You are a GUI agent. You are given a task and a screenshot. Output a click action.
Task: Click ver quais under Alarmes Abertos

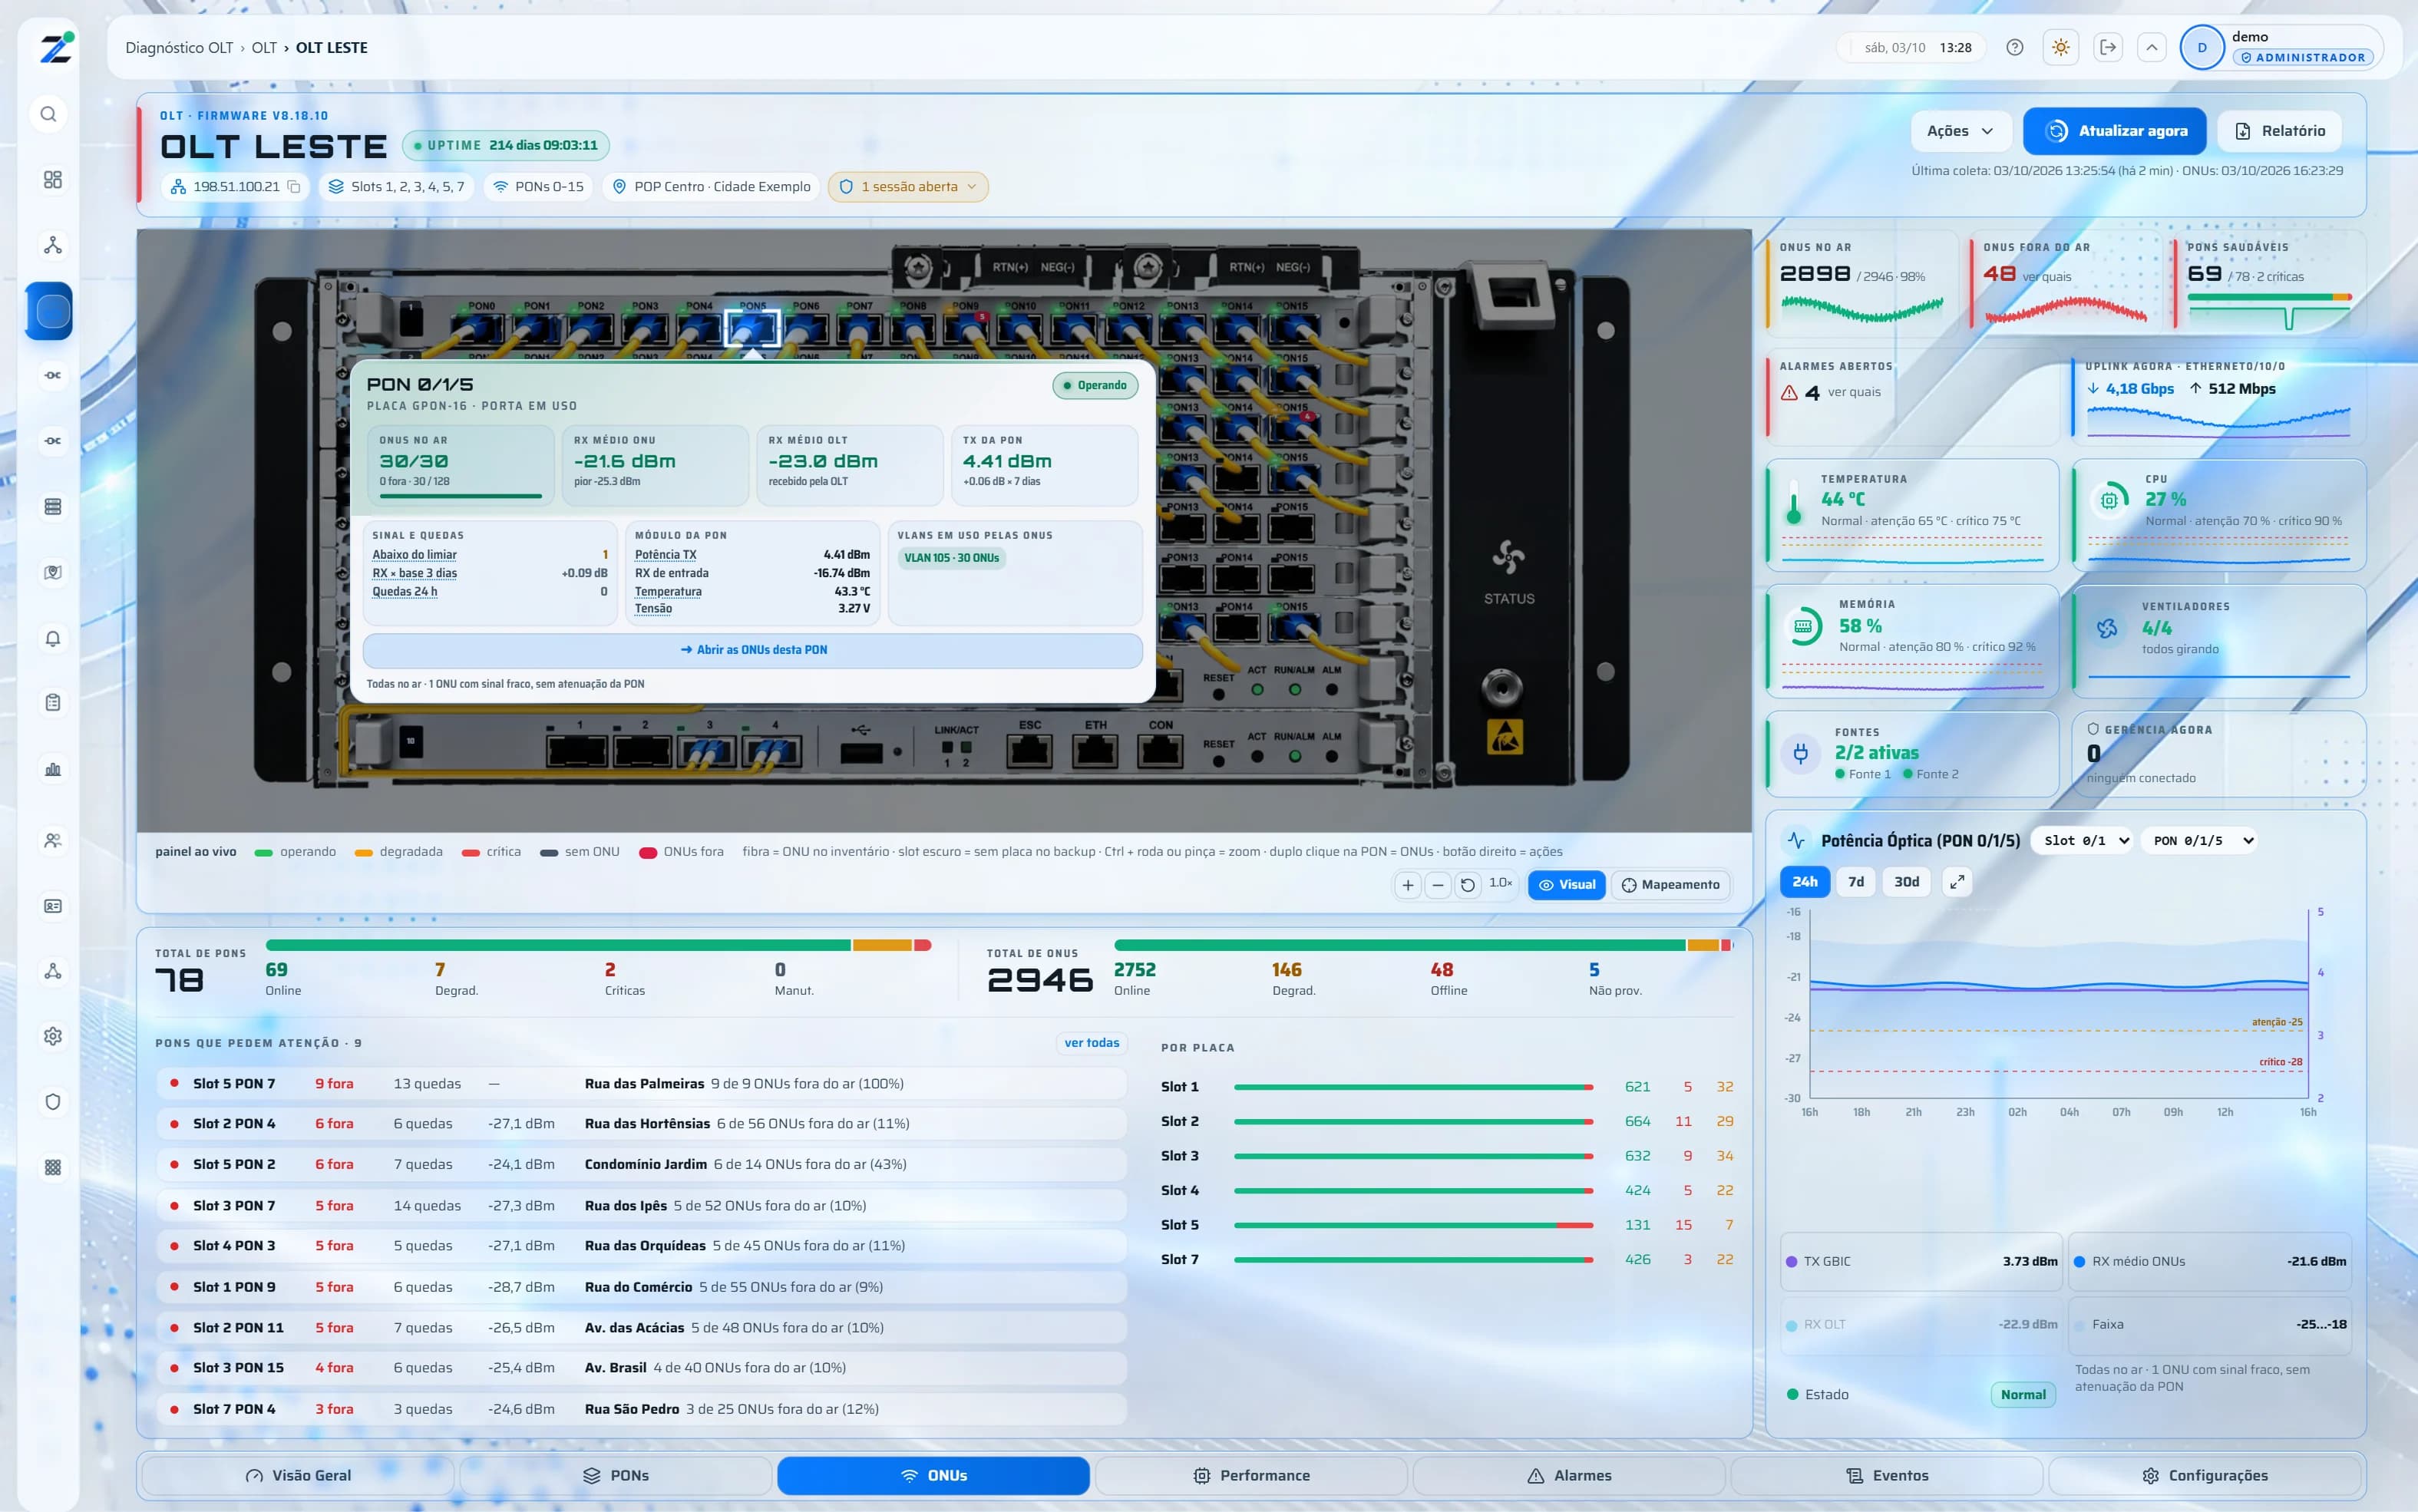pyautogui.click(x=1854, y=392)
